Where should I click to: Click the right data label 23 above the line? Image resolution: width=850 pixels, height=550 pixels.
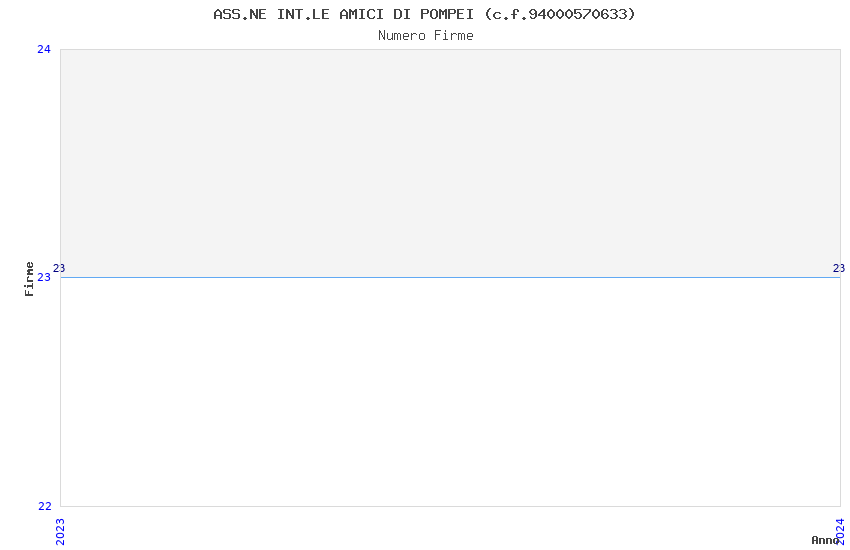(x=839, y=268)
